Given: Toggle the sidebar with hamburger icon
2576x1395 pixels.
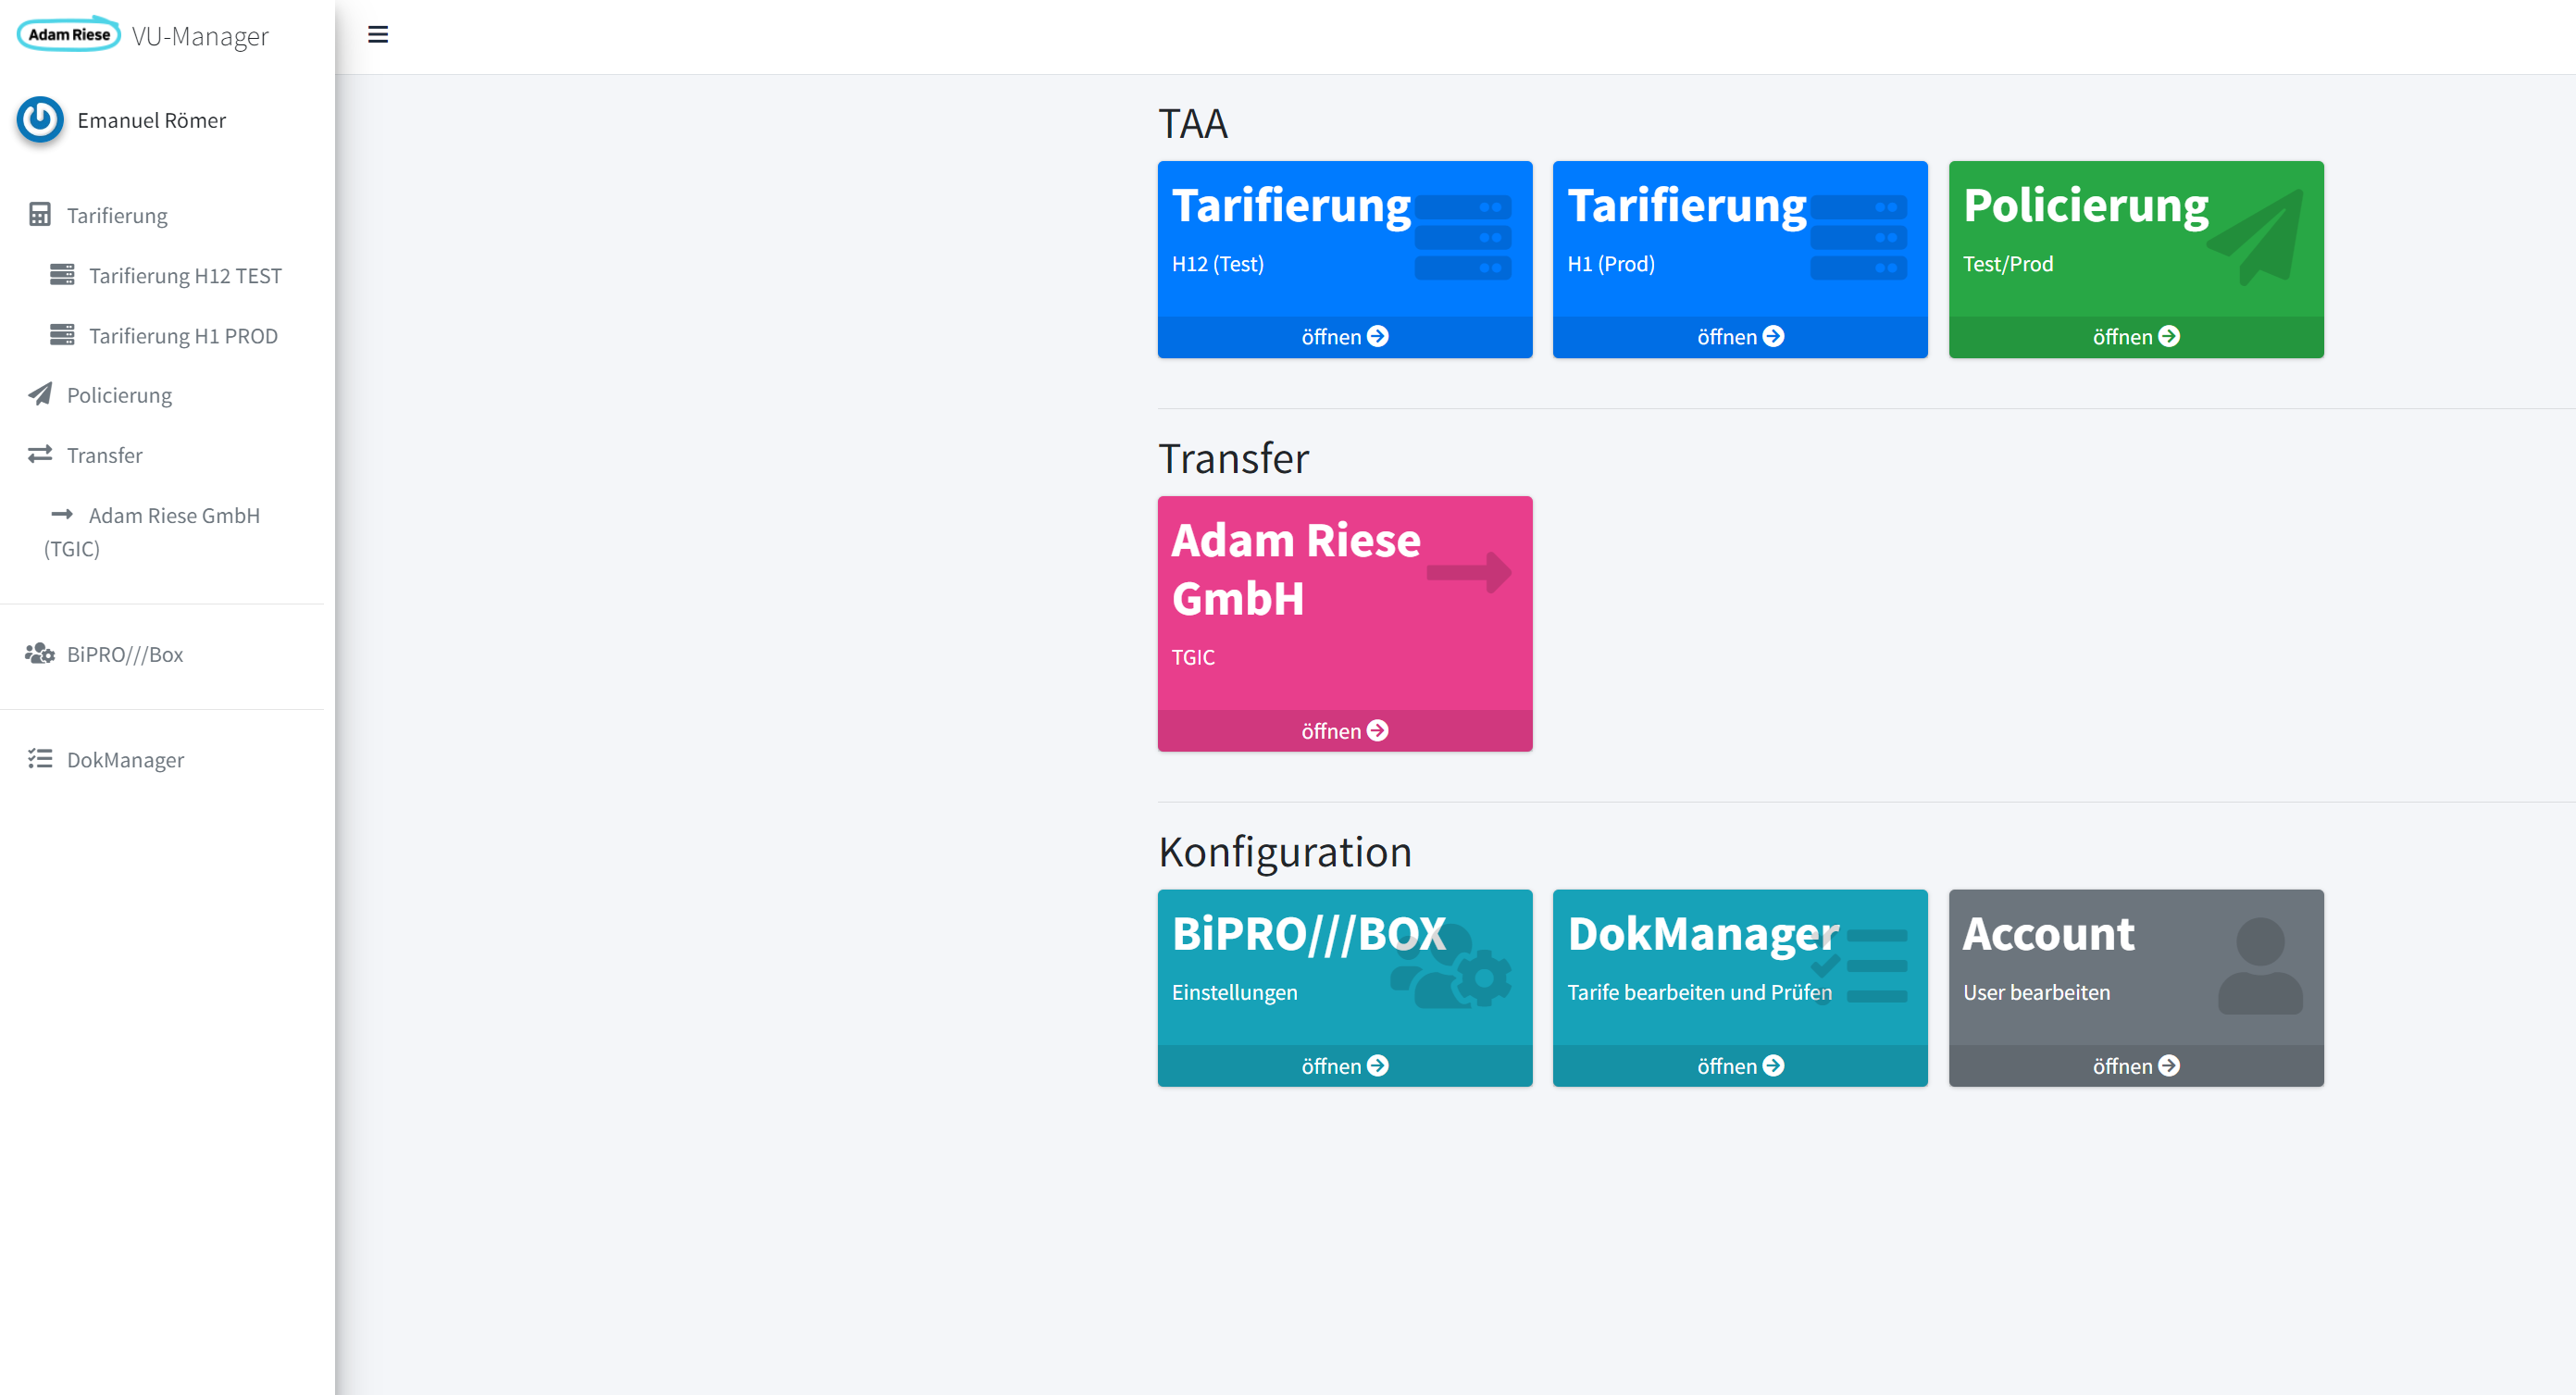Looking at the screenshot, I should [378, 35].
